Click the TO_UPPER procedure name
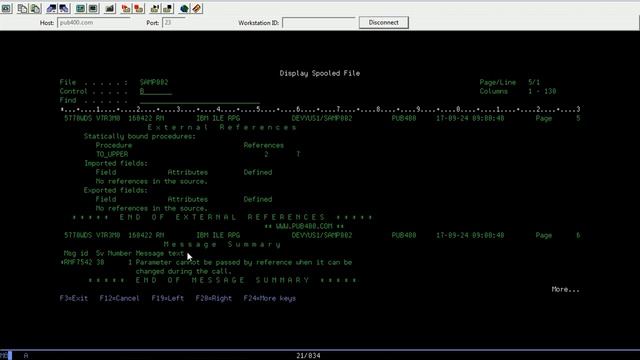The width and height of the screenshot is (640, 360). click(112, 154)
